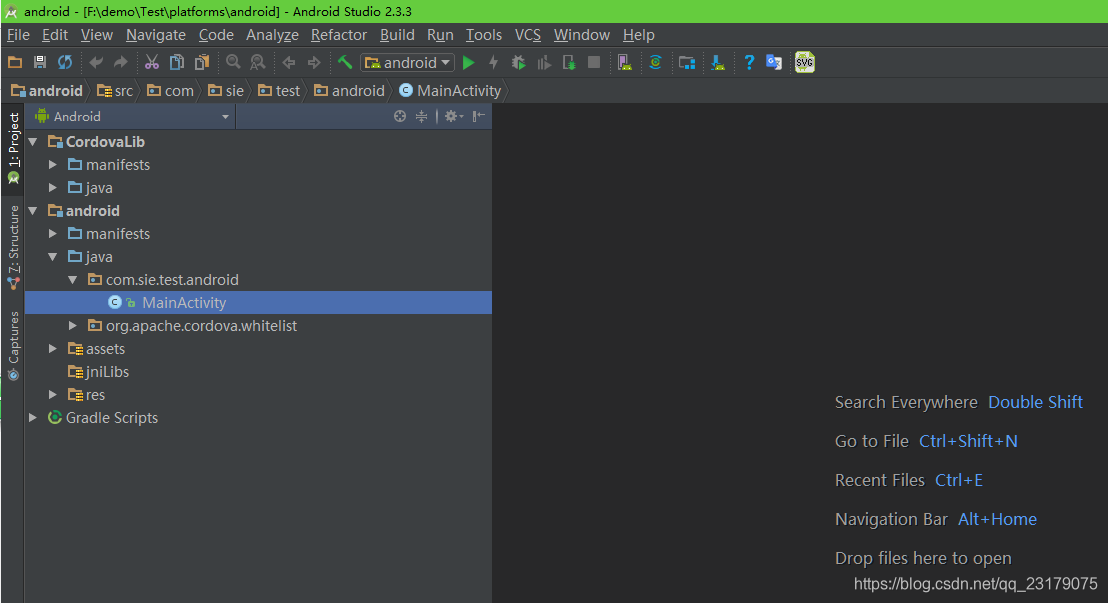The image size is (1108, 603).
Task: Open the android run configuration dropdown
Action: tap(408, 63)
